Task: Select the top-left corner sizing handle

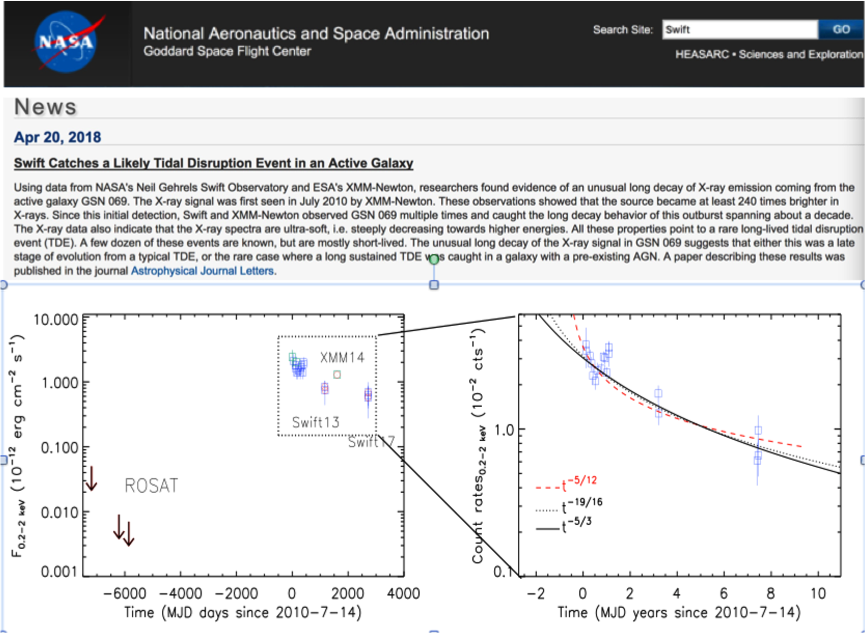Action: point(2,285)
